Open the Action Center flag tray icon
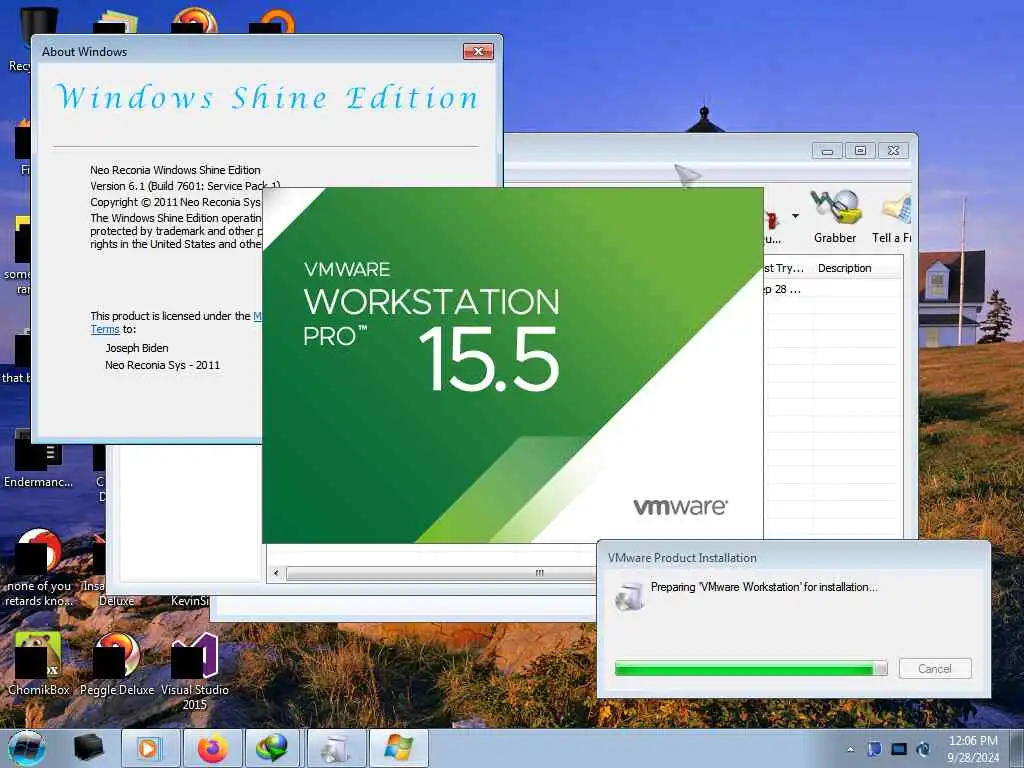 click(x=874, y=749)
